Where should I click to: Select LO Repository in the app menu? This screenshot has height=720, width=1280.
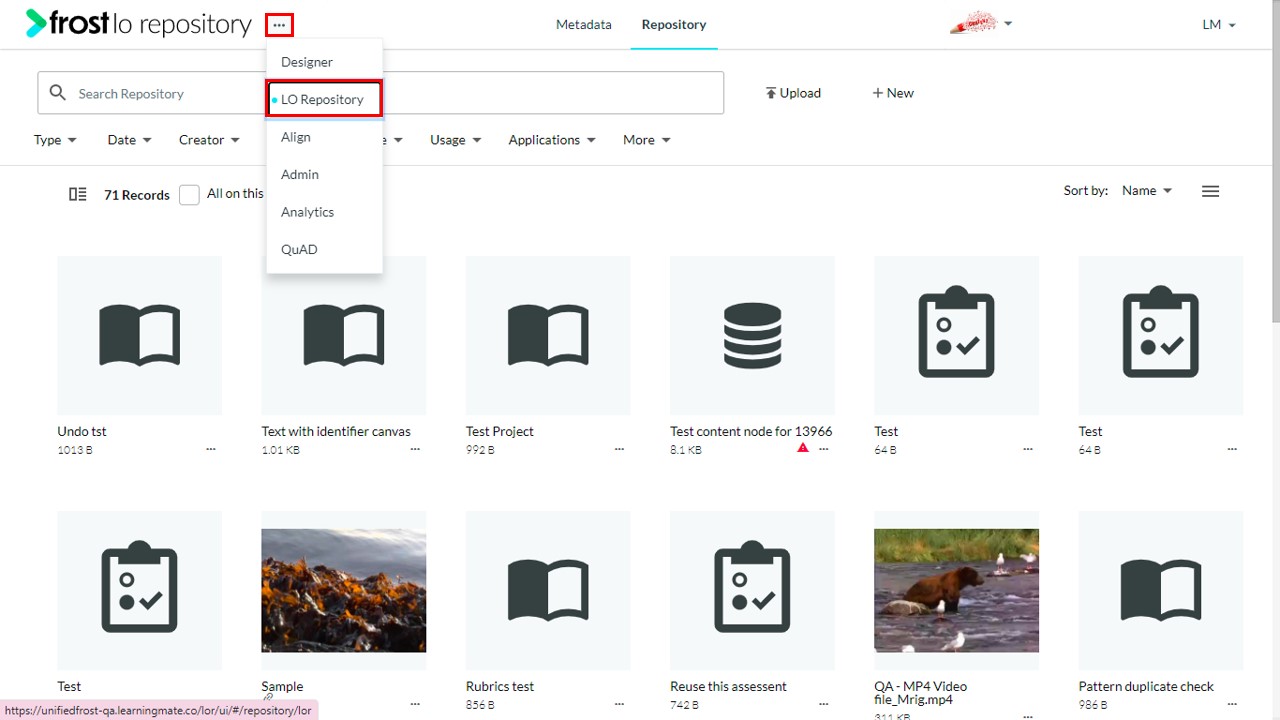pos(324,99)
